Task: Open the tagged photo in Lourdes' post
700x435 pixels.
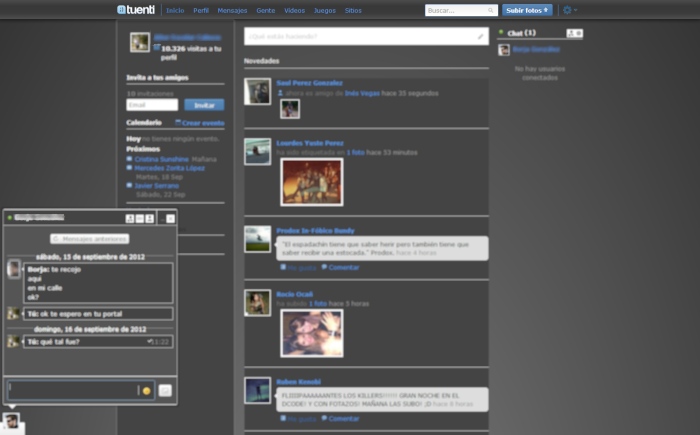Action: [312, 182]
